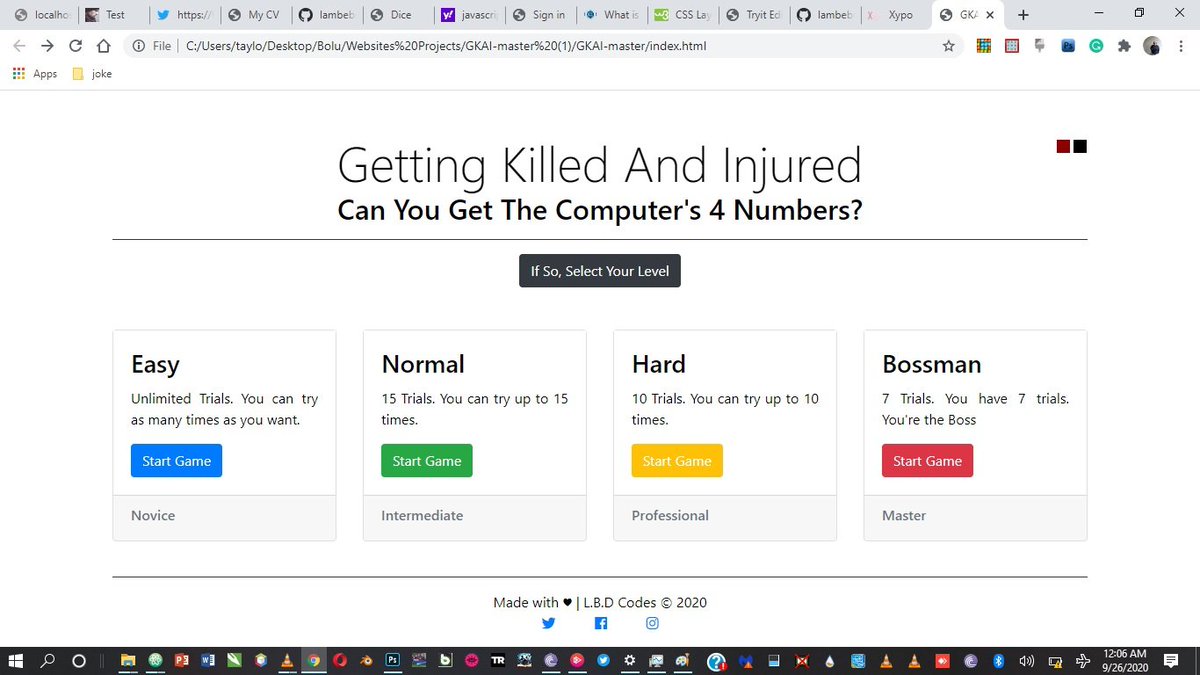Image resolution: width=1200 pixels, height=675 pixels.
Task: Click the 'Novice' card footer text
Action: click(153, 516)
